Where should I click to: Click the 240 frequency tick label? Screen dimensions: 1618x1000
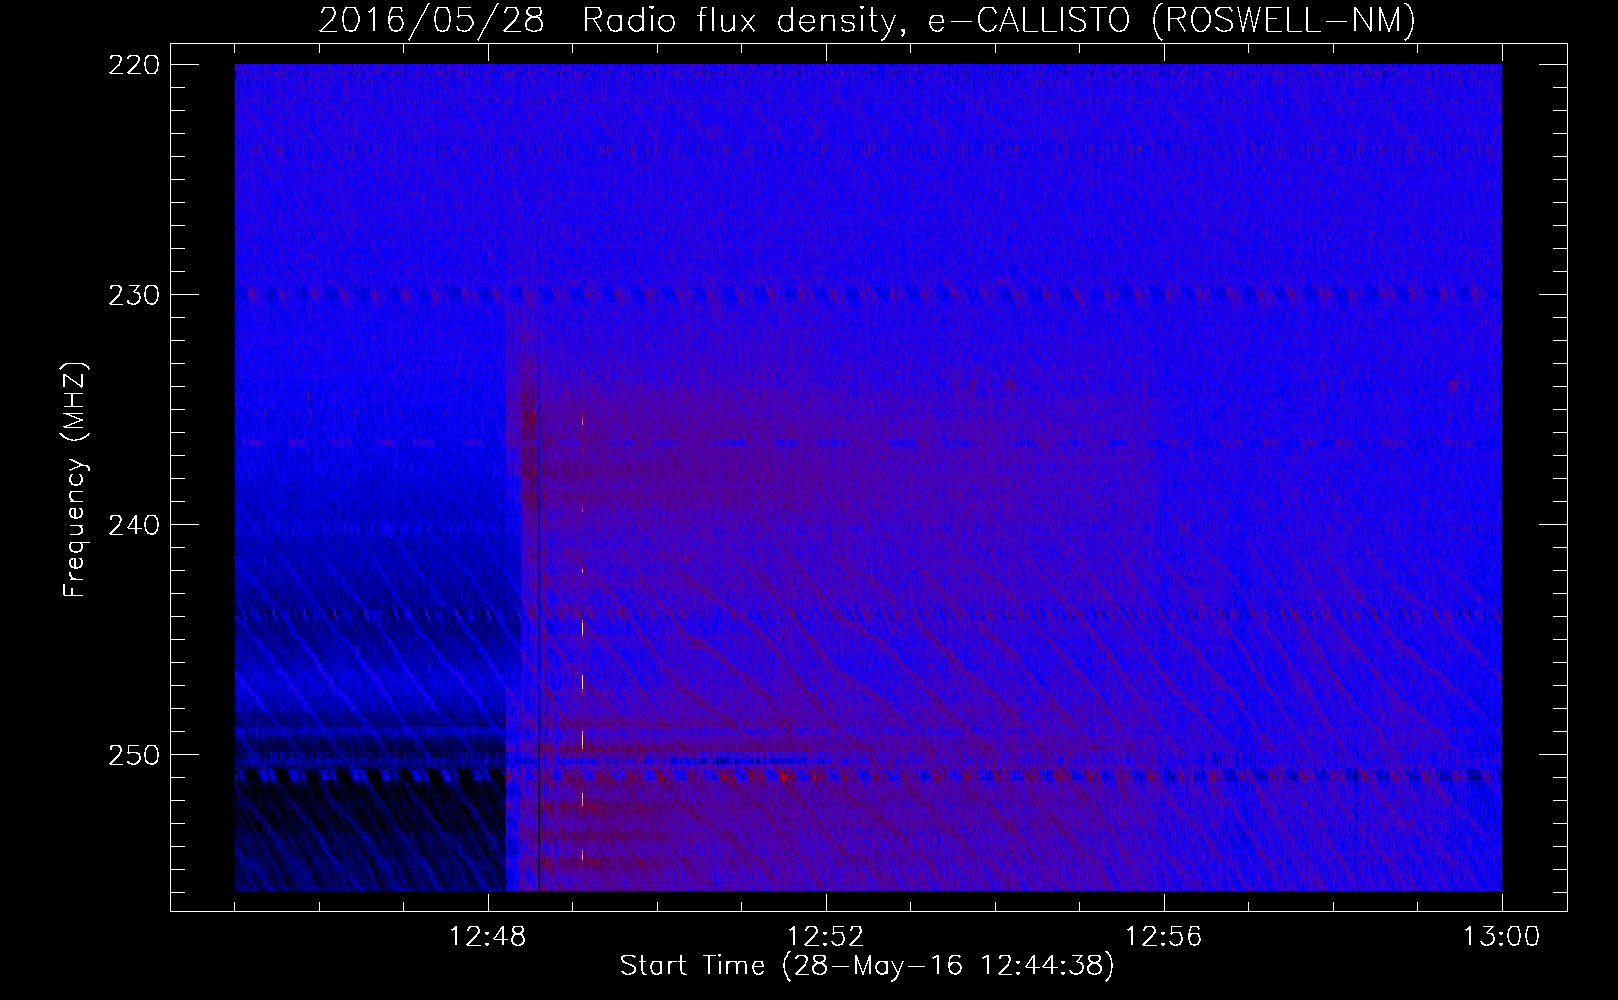point(134,525)
